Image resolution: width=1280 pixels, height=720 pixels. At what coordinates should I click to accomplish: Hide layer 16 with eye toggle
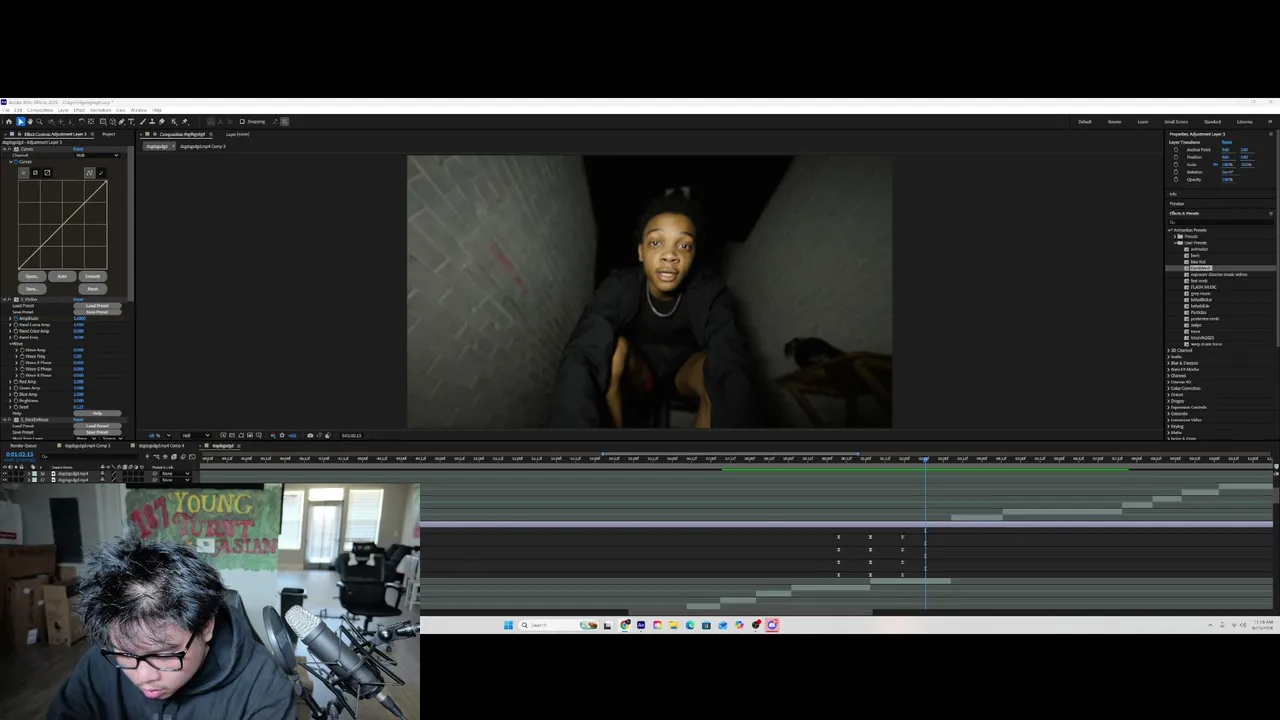point(5,474)
